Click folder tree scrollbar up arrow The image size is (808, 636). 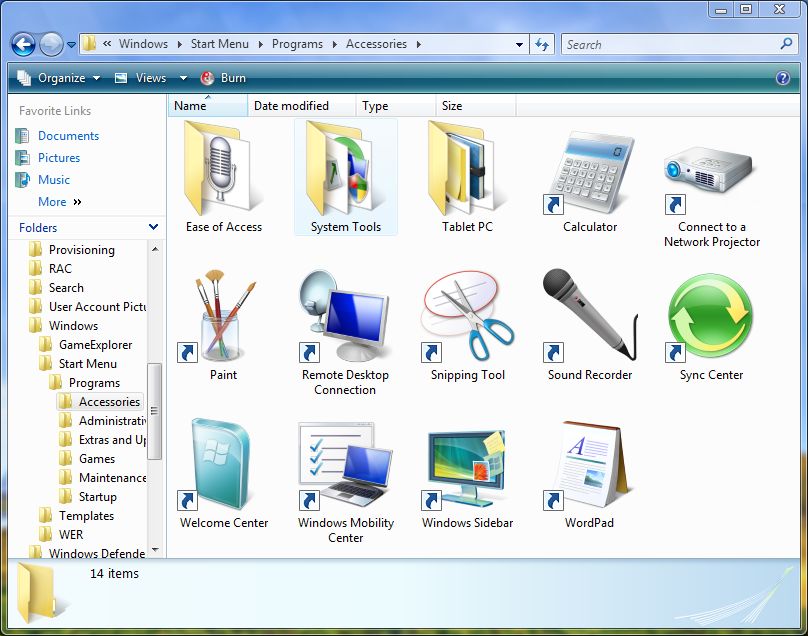(x=155, y=249)
